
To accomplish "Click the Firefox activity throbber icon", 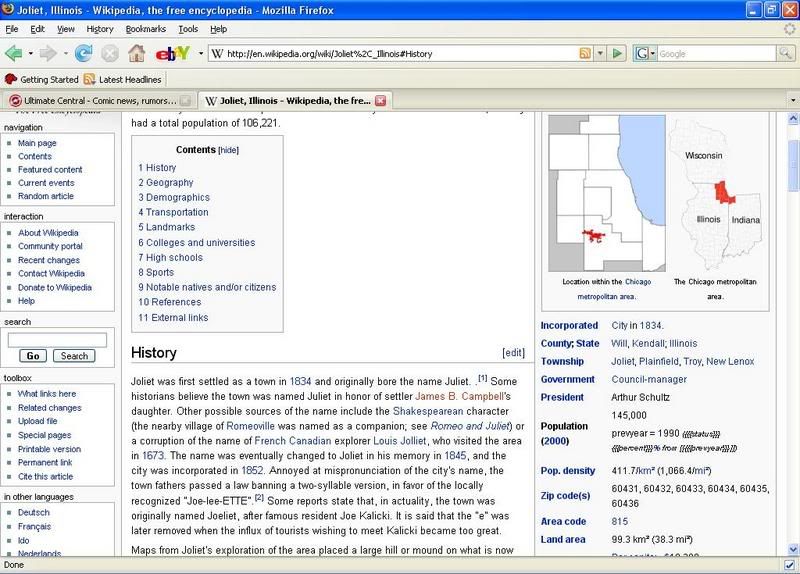I will (789, 29).
